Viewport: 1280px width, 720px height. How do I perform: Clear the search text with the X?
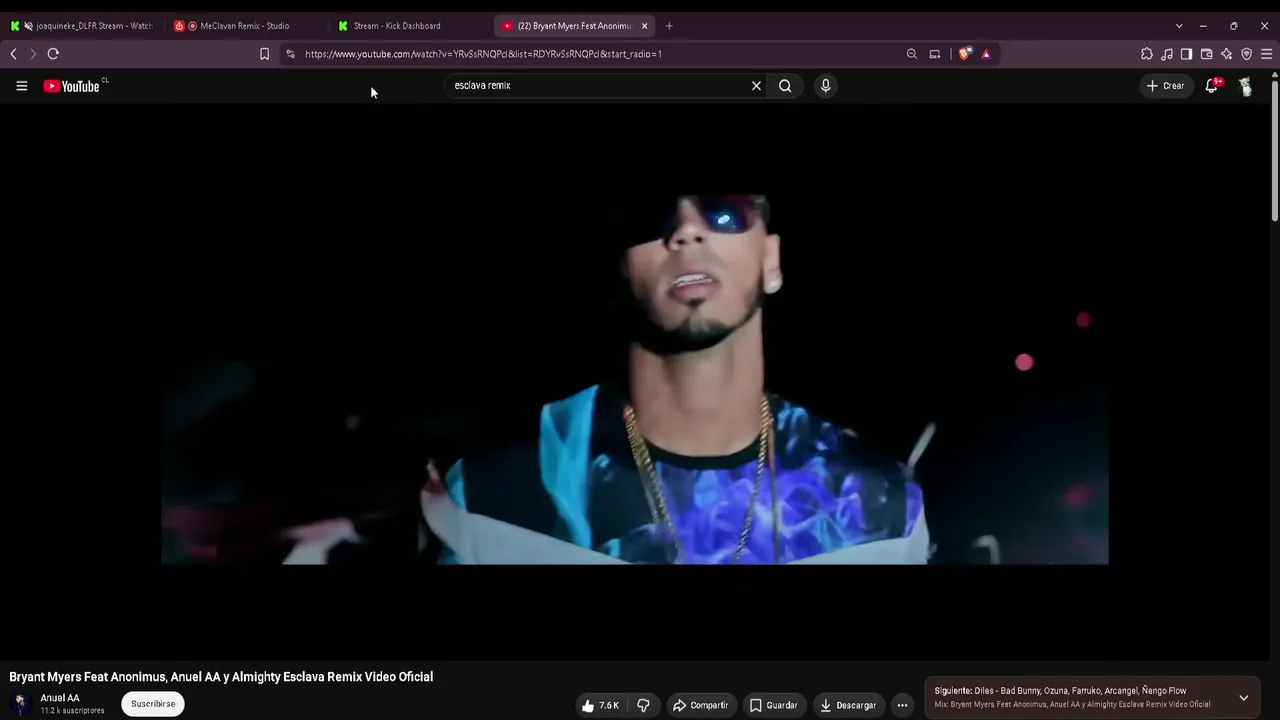[756, 86]
